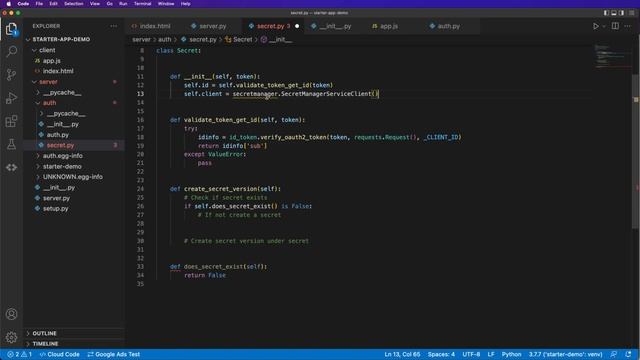Open the Accounts menu icon
This screenshot has height=360, width=640.
[11, 314]
